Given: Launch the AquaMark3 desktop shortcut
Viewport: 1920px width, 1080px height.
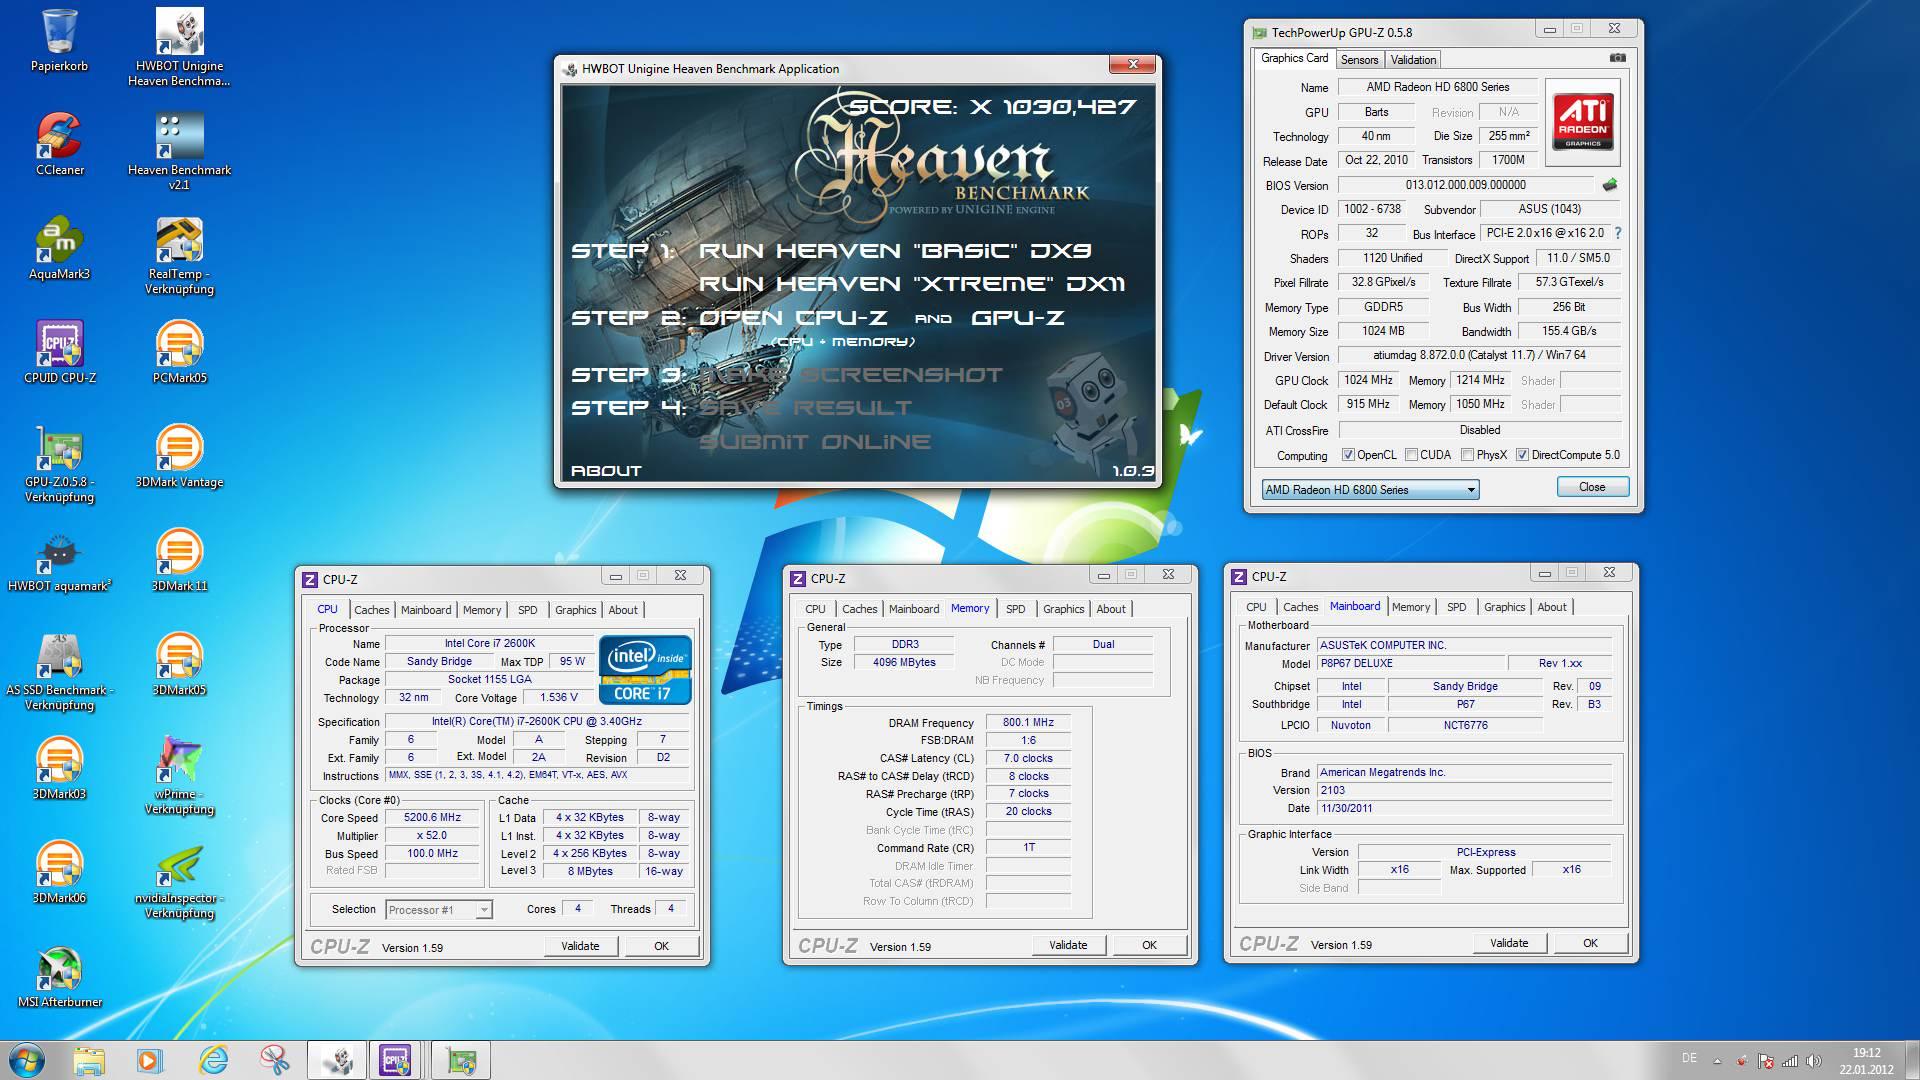Looking at the screenshot, I should (x=59, y=248).
